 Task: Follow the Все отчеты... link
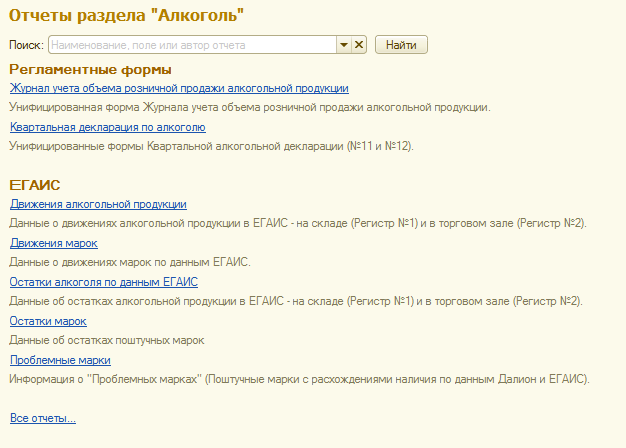[x=43, y=418]
